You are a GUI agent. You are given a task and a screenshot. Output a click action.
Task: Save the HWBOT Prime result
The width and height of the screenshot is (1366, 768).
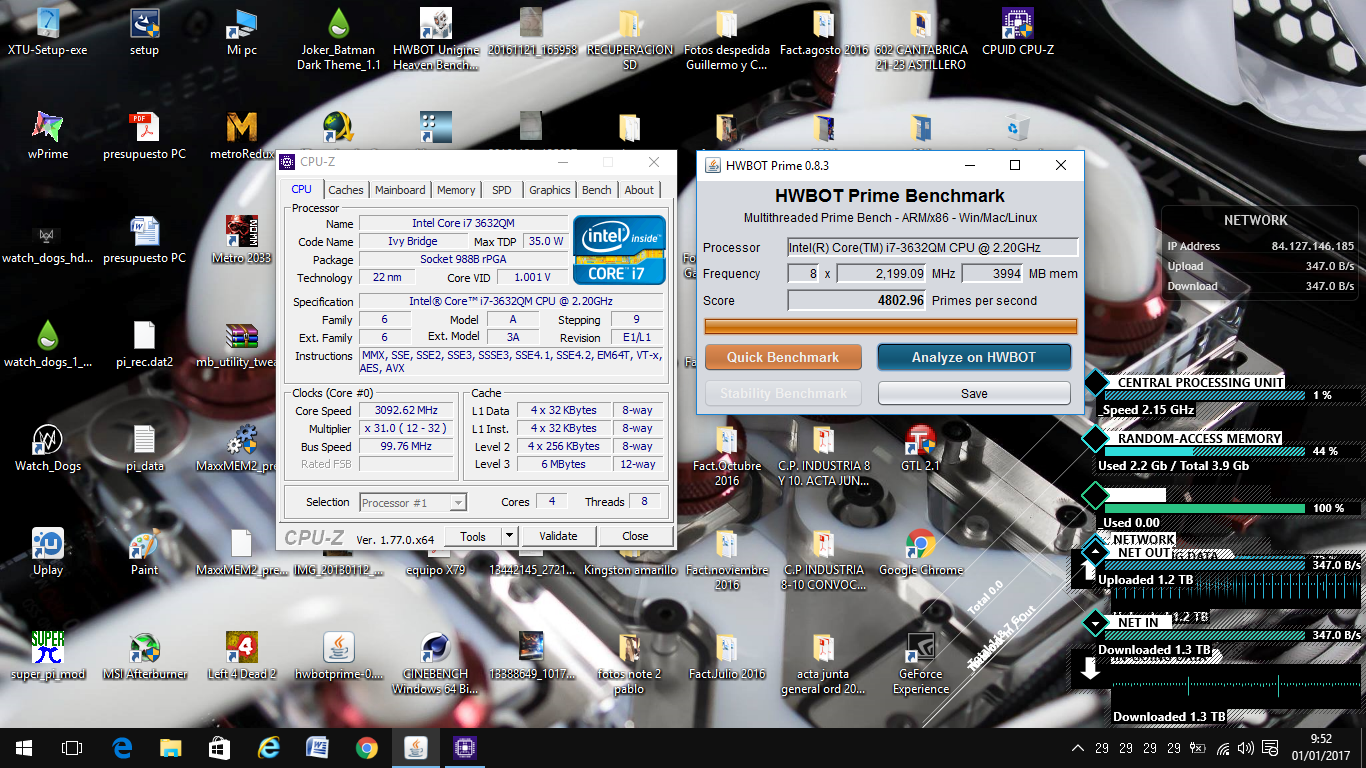click(x=974, y=393)
